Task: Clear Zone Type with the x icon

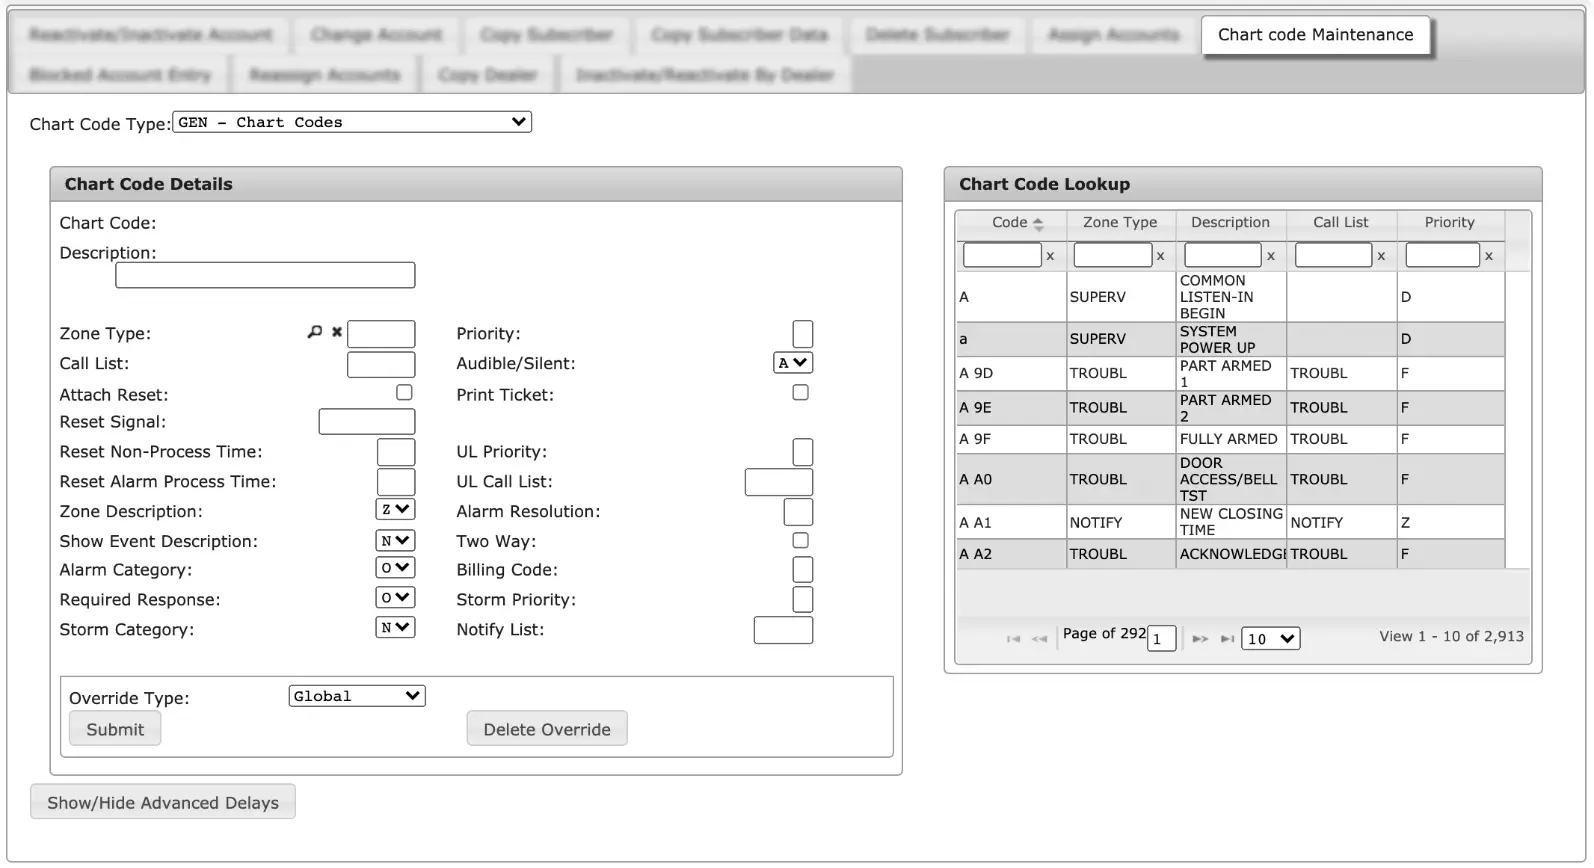Action: 337,332
